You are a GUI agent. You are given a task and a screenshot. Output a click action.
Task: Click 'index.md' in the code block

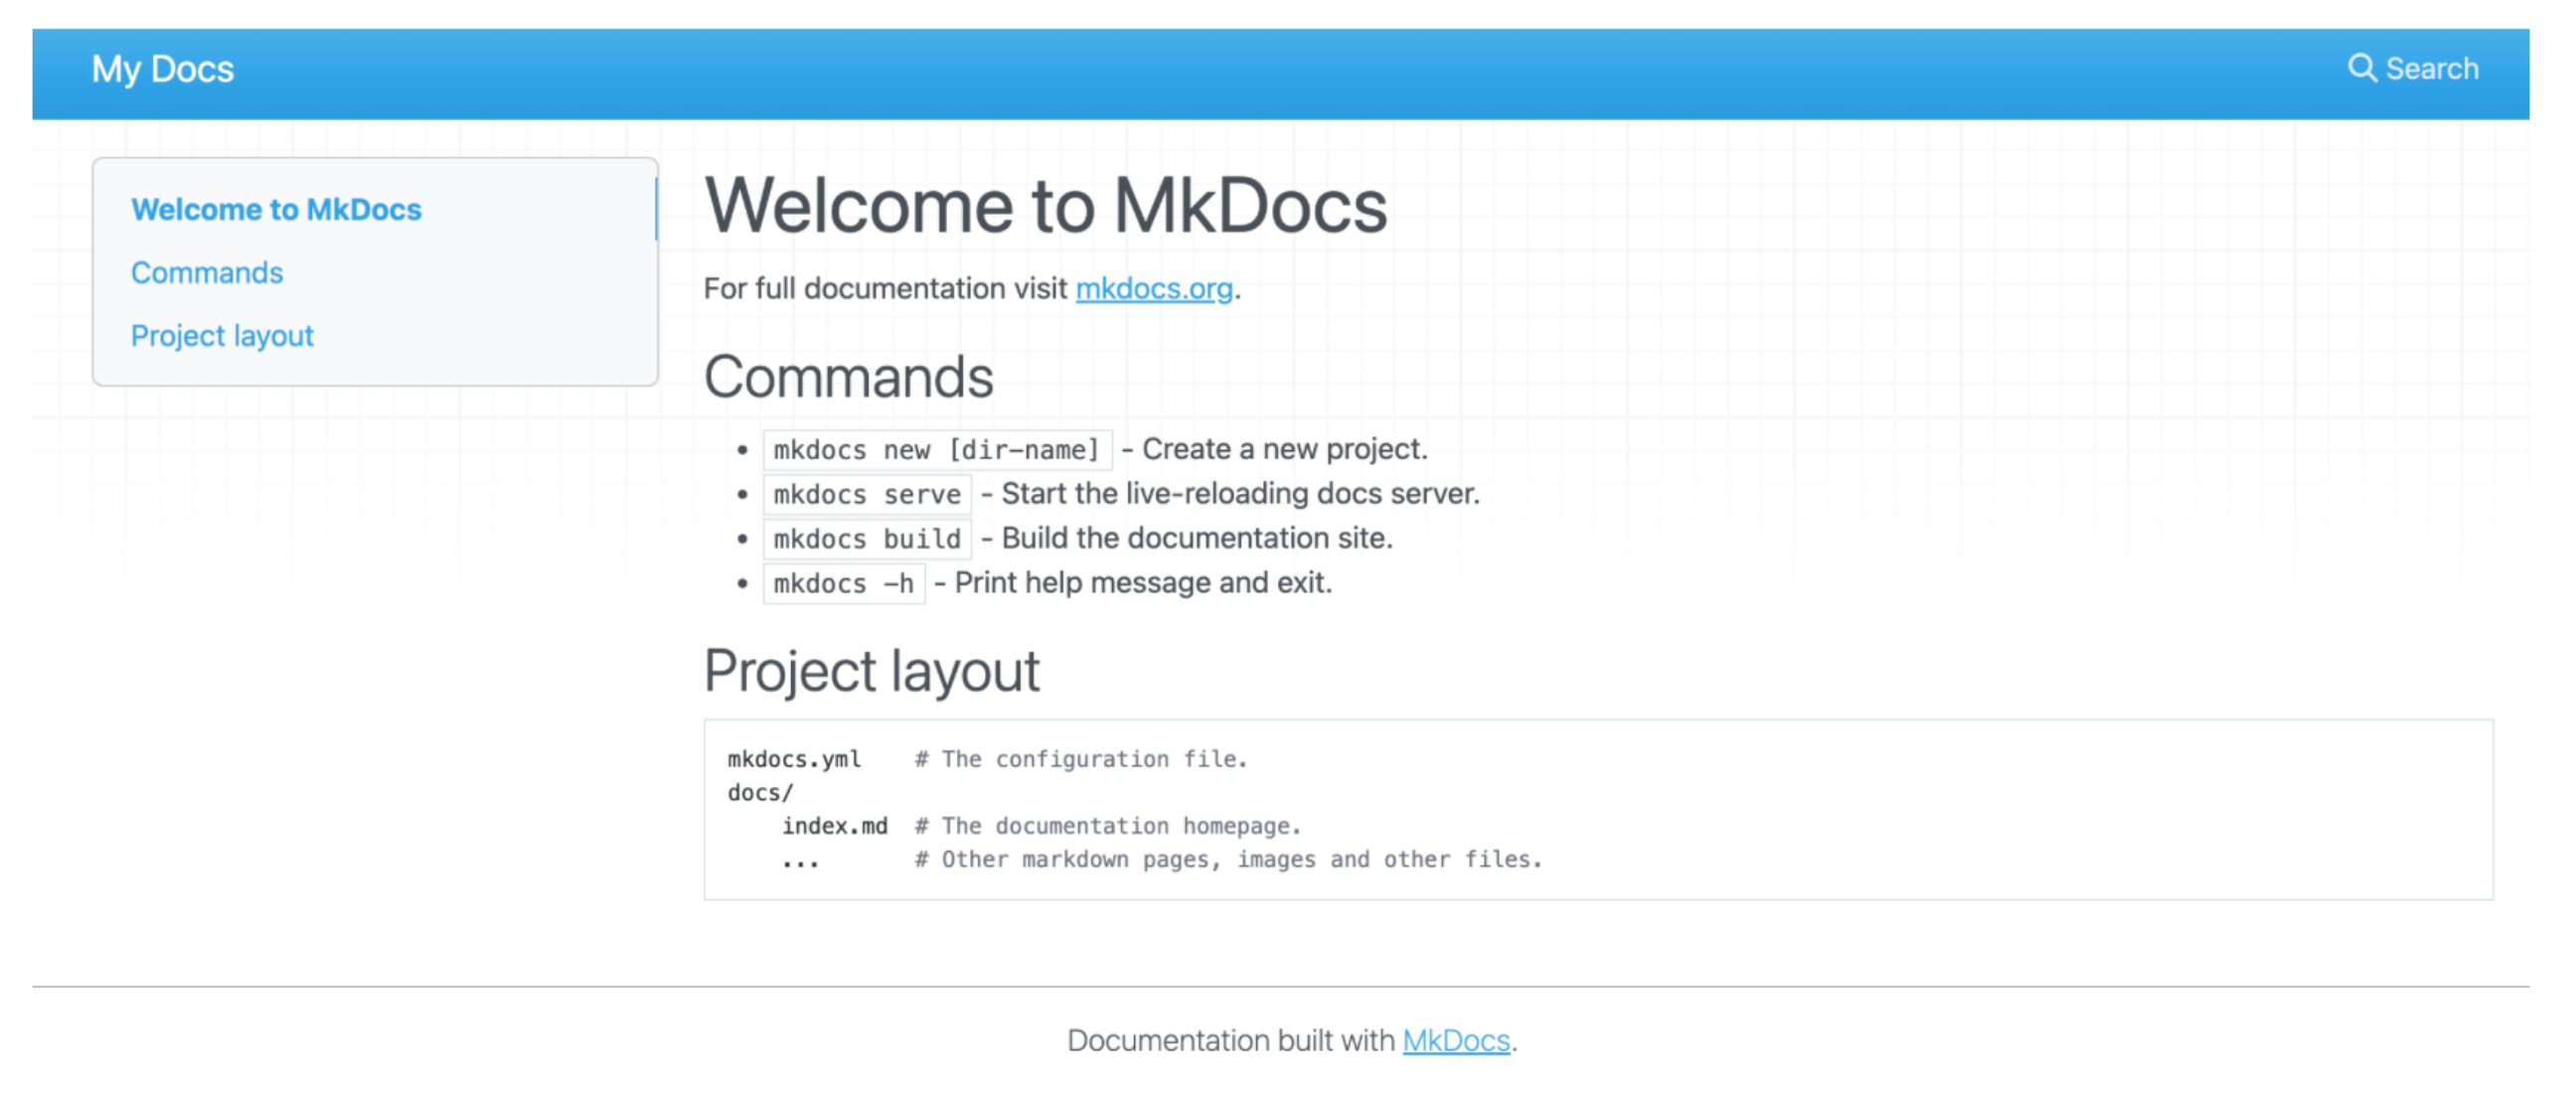click(834, 826)
